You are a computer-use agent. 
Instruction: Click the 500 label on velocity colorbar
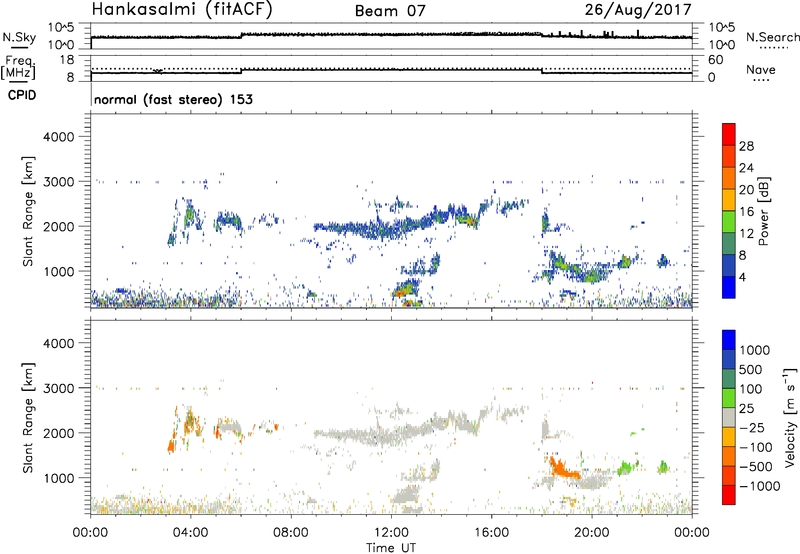pos(751,370)
